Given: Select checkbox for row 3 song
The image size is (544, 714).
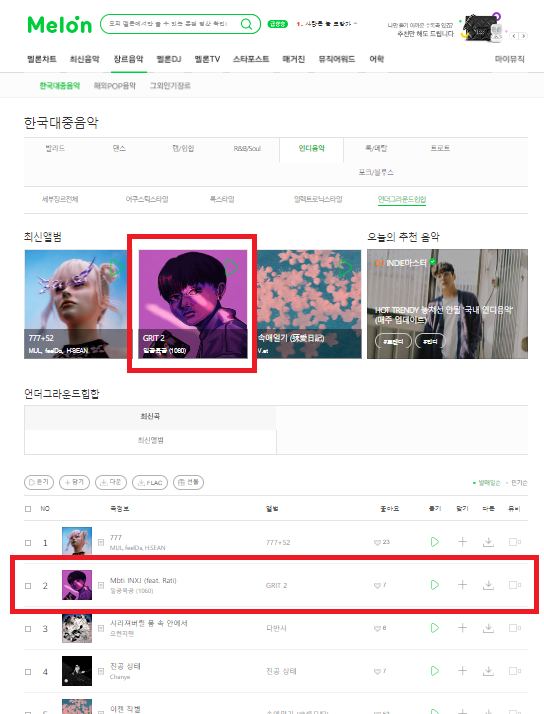Looking at the screenshot, I should coord(28,629).
